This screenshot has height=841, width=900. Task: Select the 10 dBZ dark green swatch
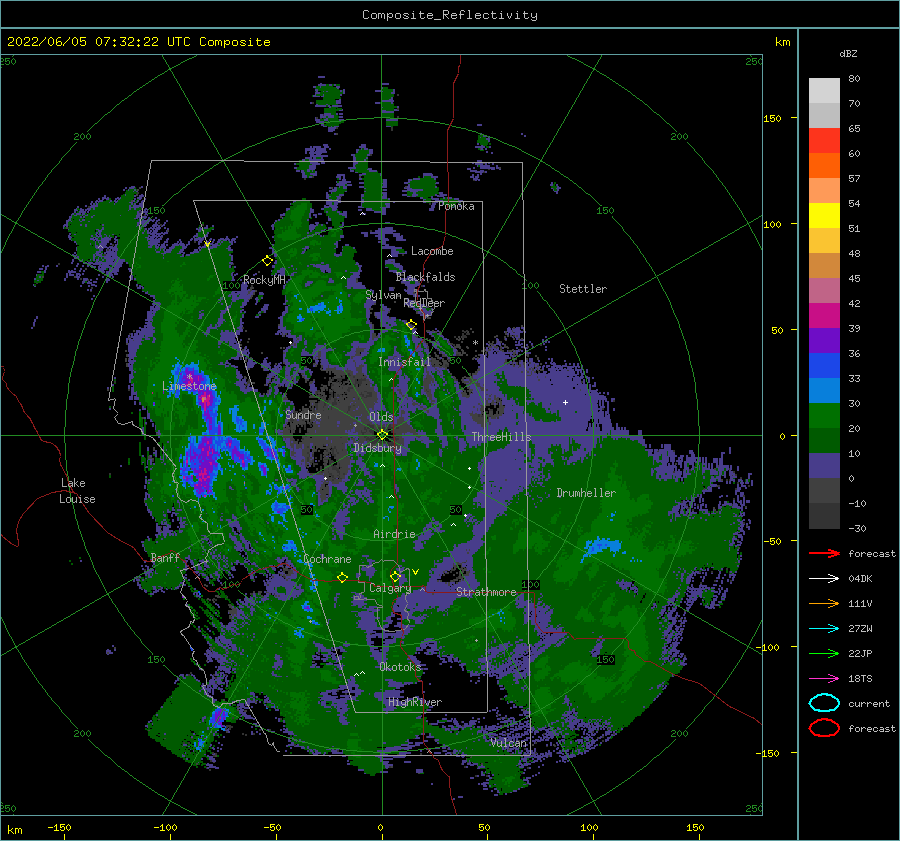tap(824, 440)
